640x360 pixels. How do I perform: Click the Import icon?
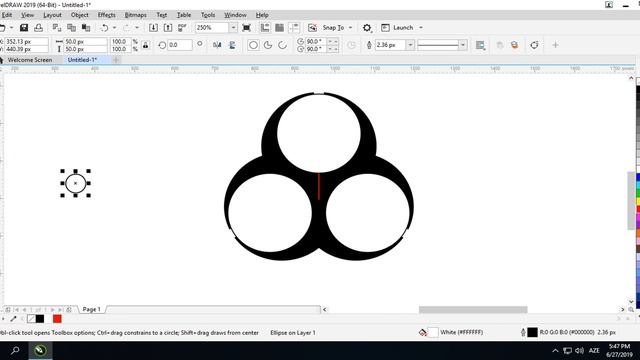click(x=153, y=28)
